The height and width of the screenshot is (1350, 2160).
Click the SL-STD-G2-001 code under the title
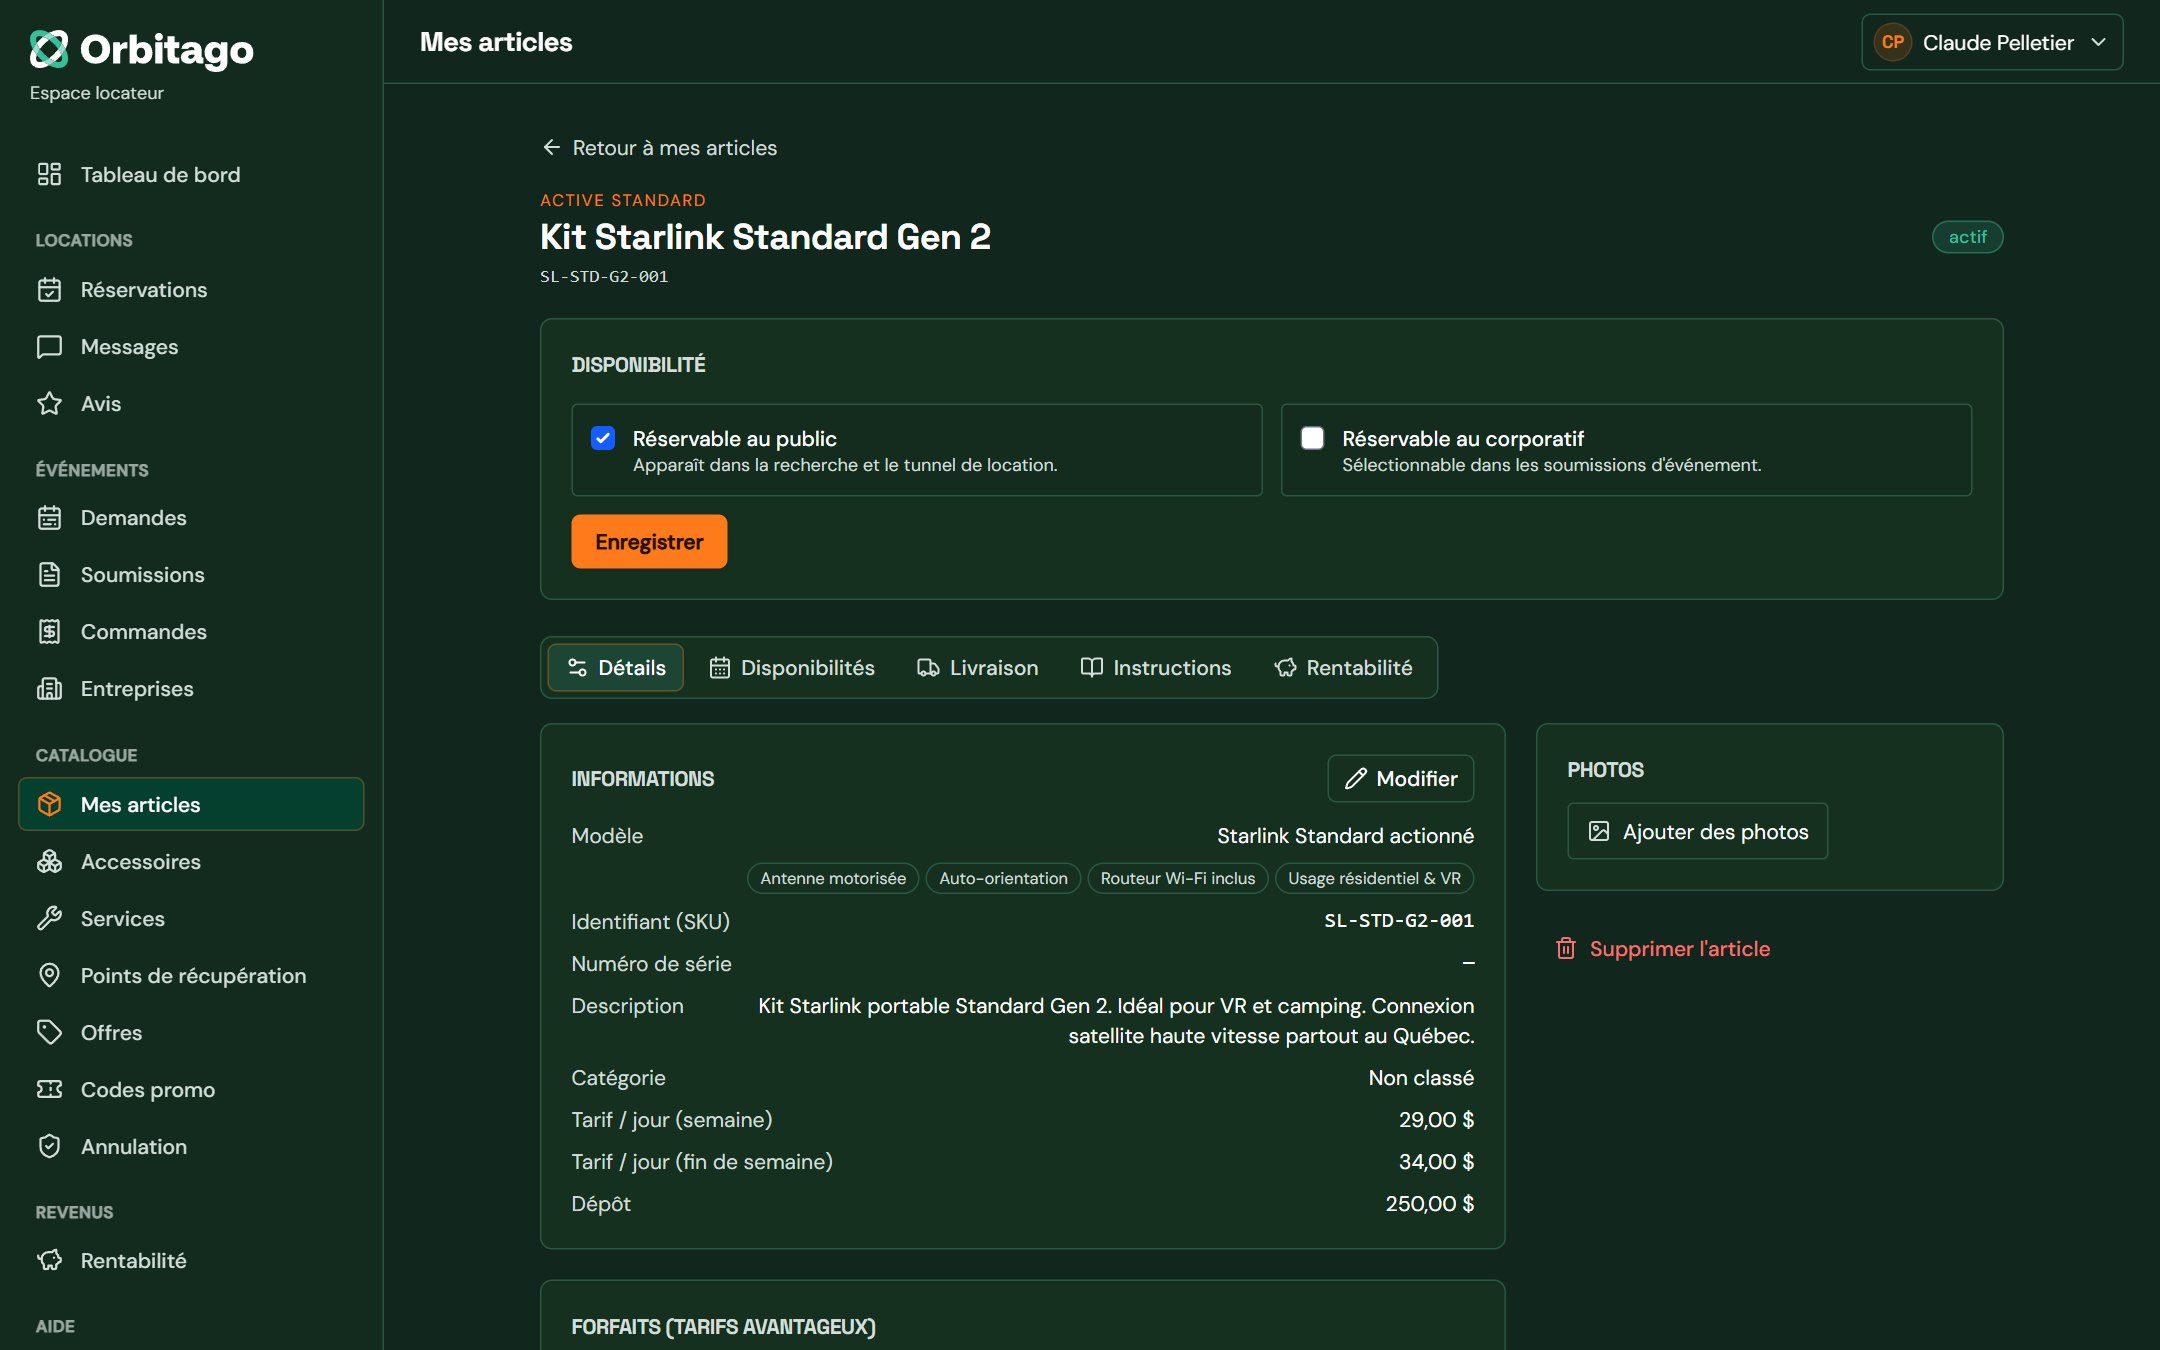[604, 277]
